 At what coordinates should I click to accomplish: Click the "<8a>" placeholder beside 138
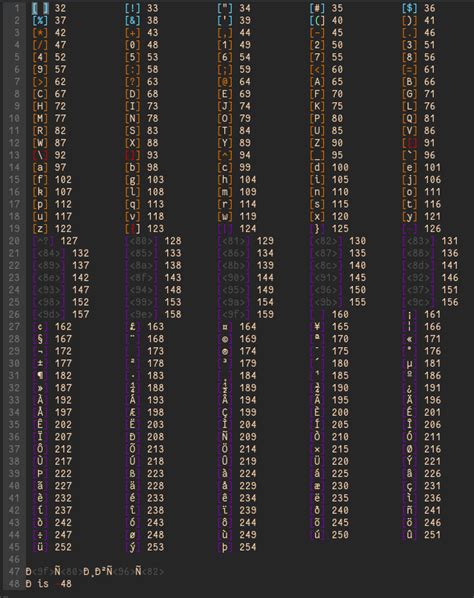[x=141, y=265]
